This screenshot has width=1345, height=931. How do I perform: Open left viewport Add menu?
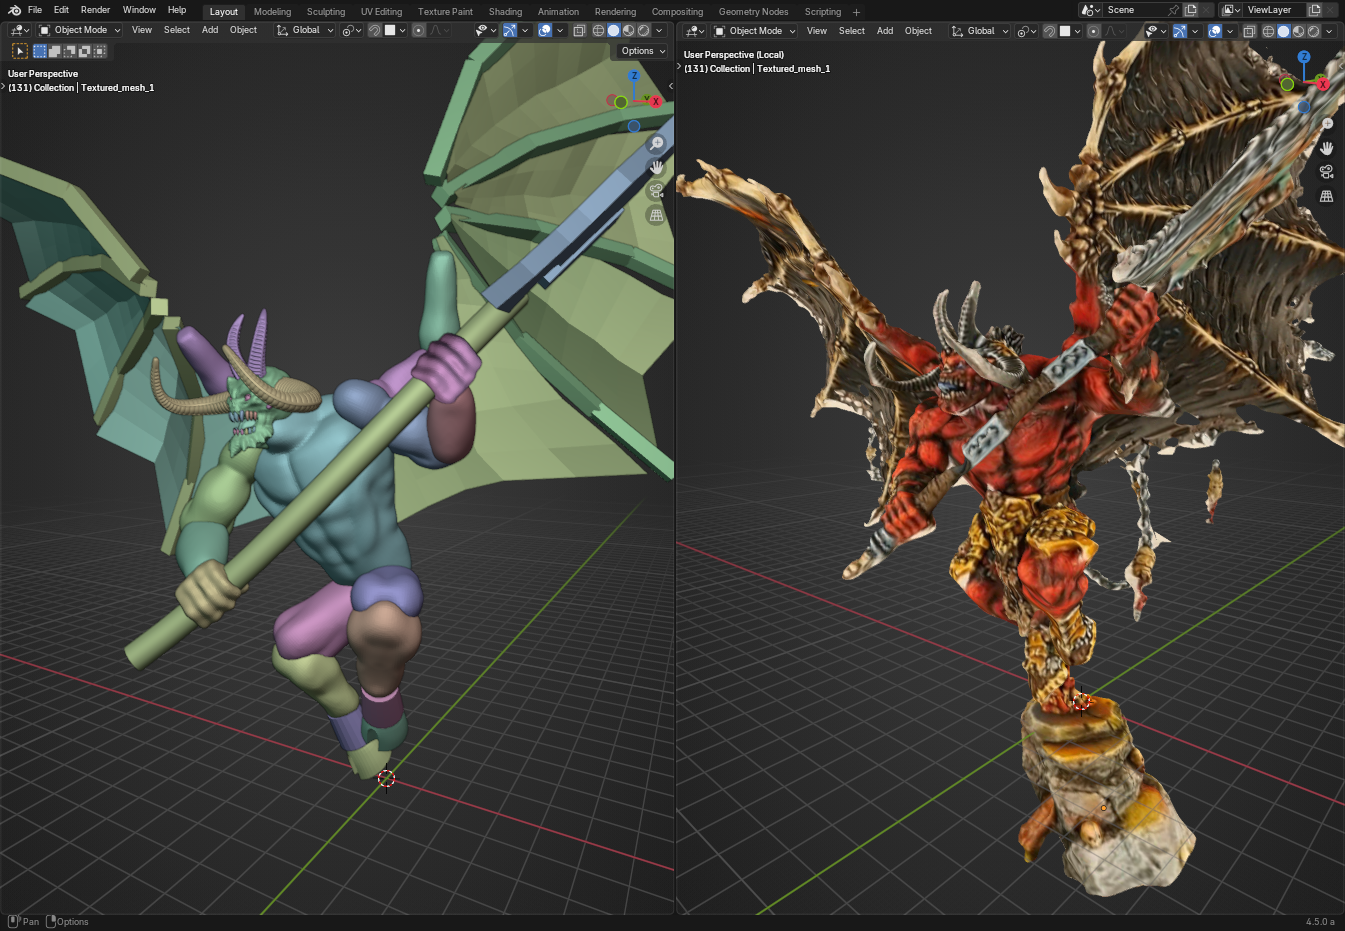(x=210, y=30)
